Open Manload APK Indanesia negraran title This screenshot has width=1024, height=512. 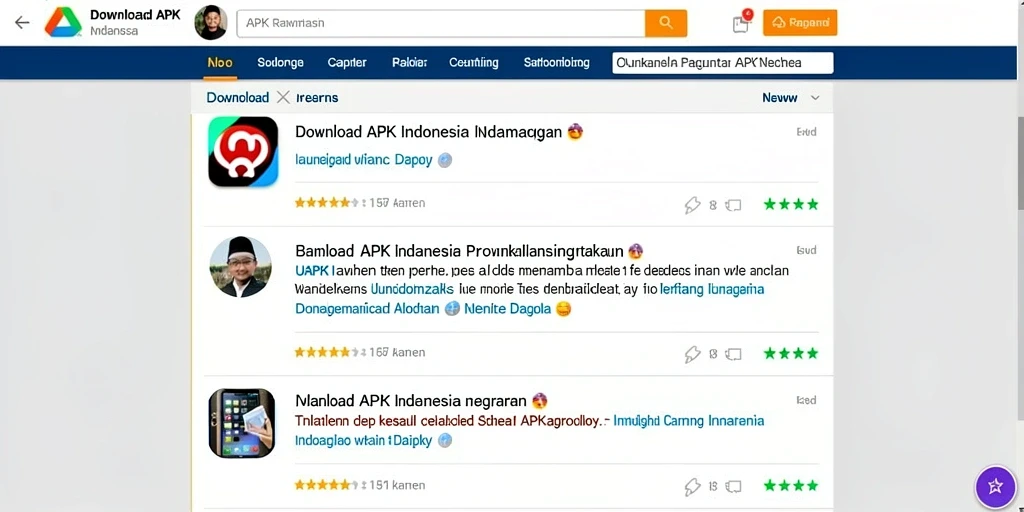pyautogui.click(x=411, y=400)
